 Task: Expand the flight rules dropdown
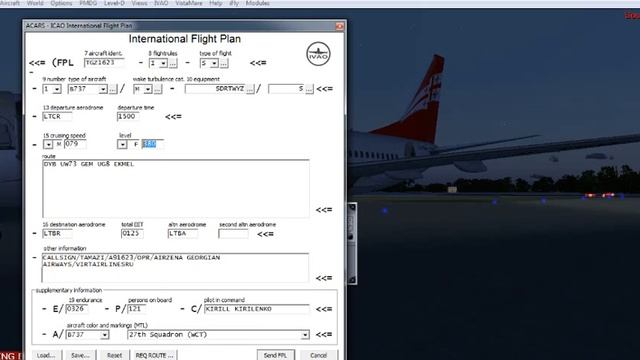click(163, 63)
